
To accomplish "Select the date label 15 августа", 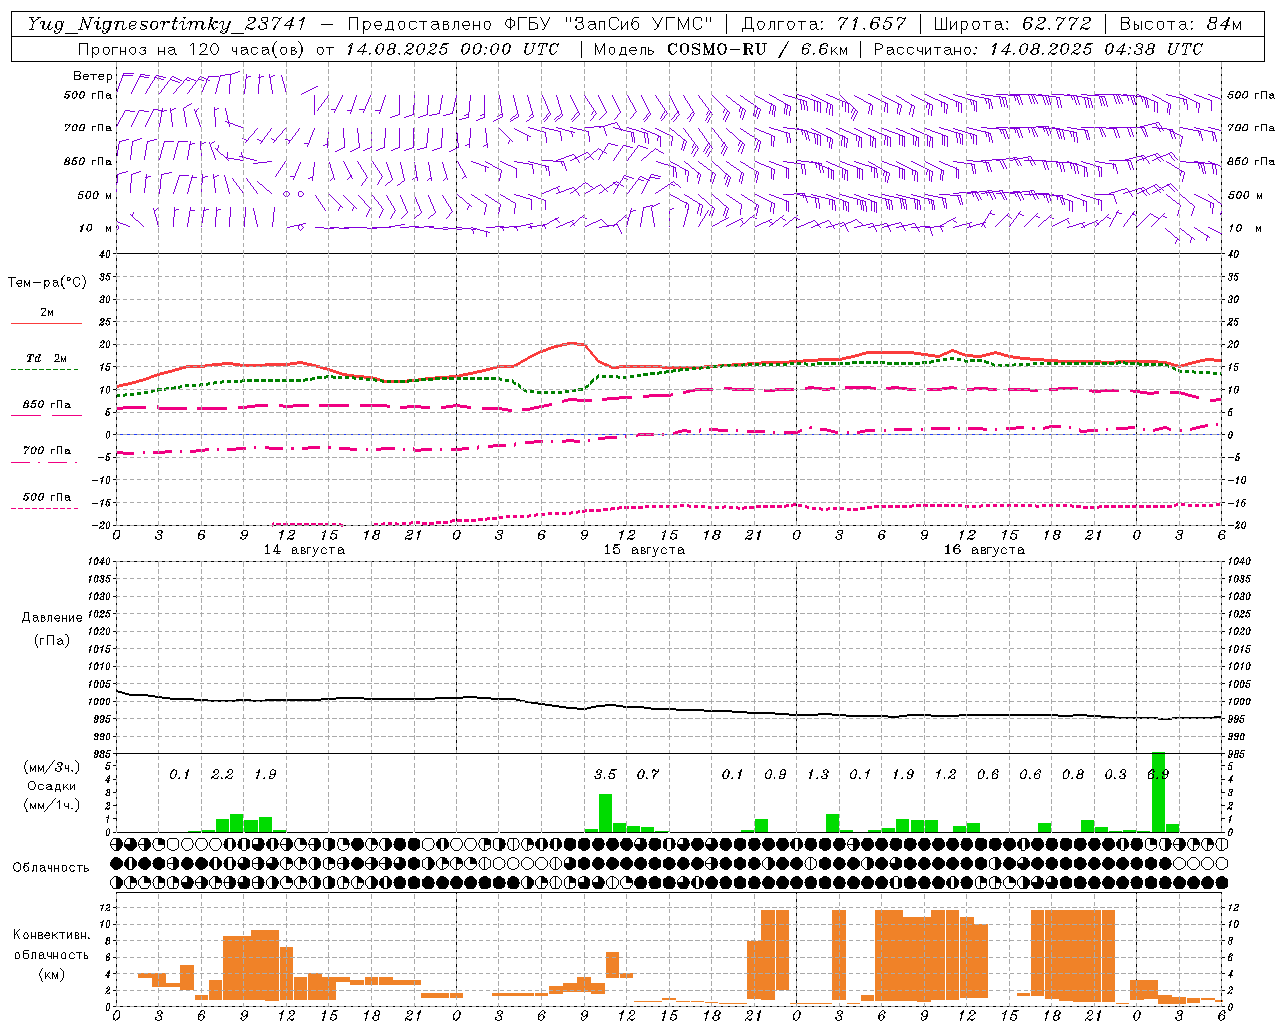I will click(644, 550).
